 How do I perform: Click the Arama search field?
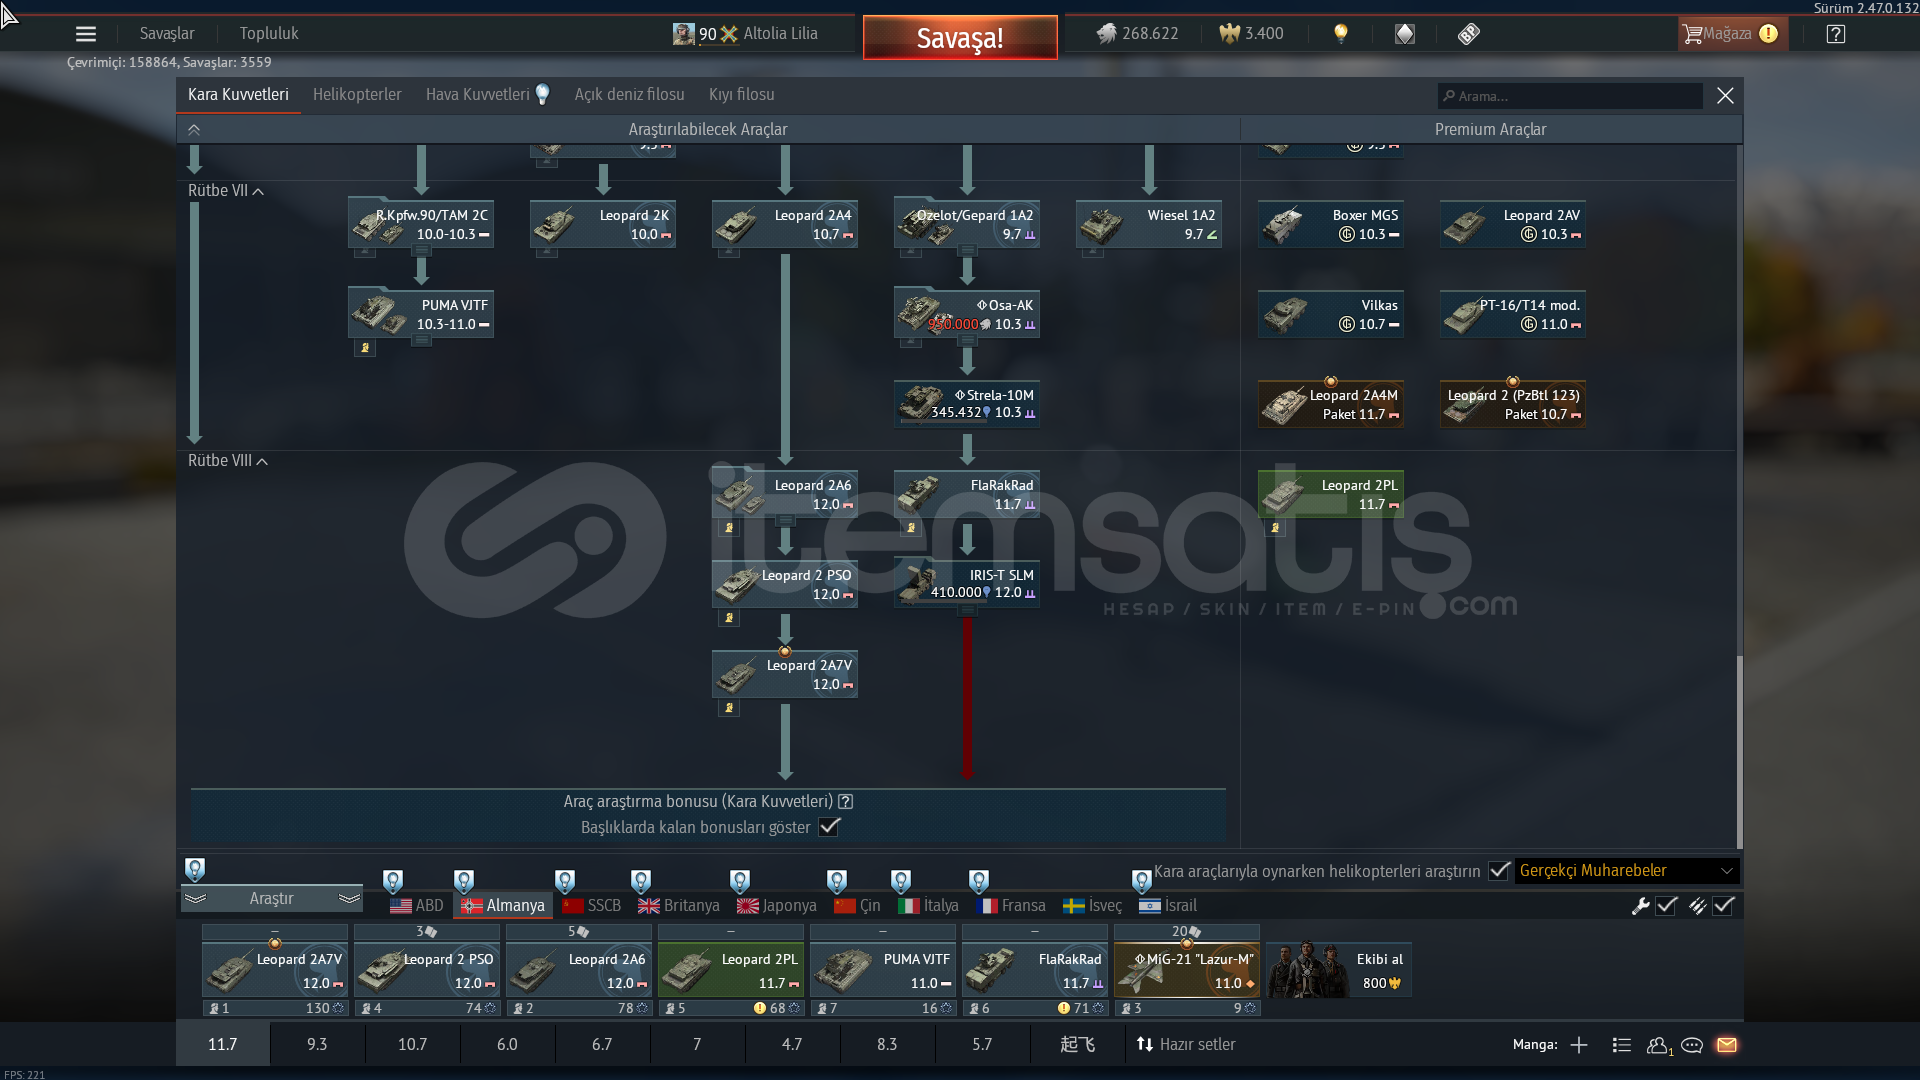[x=1570, y=96]
